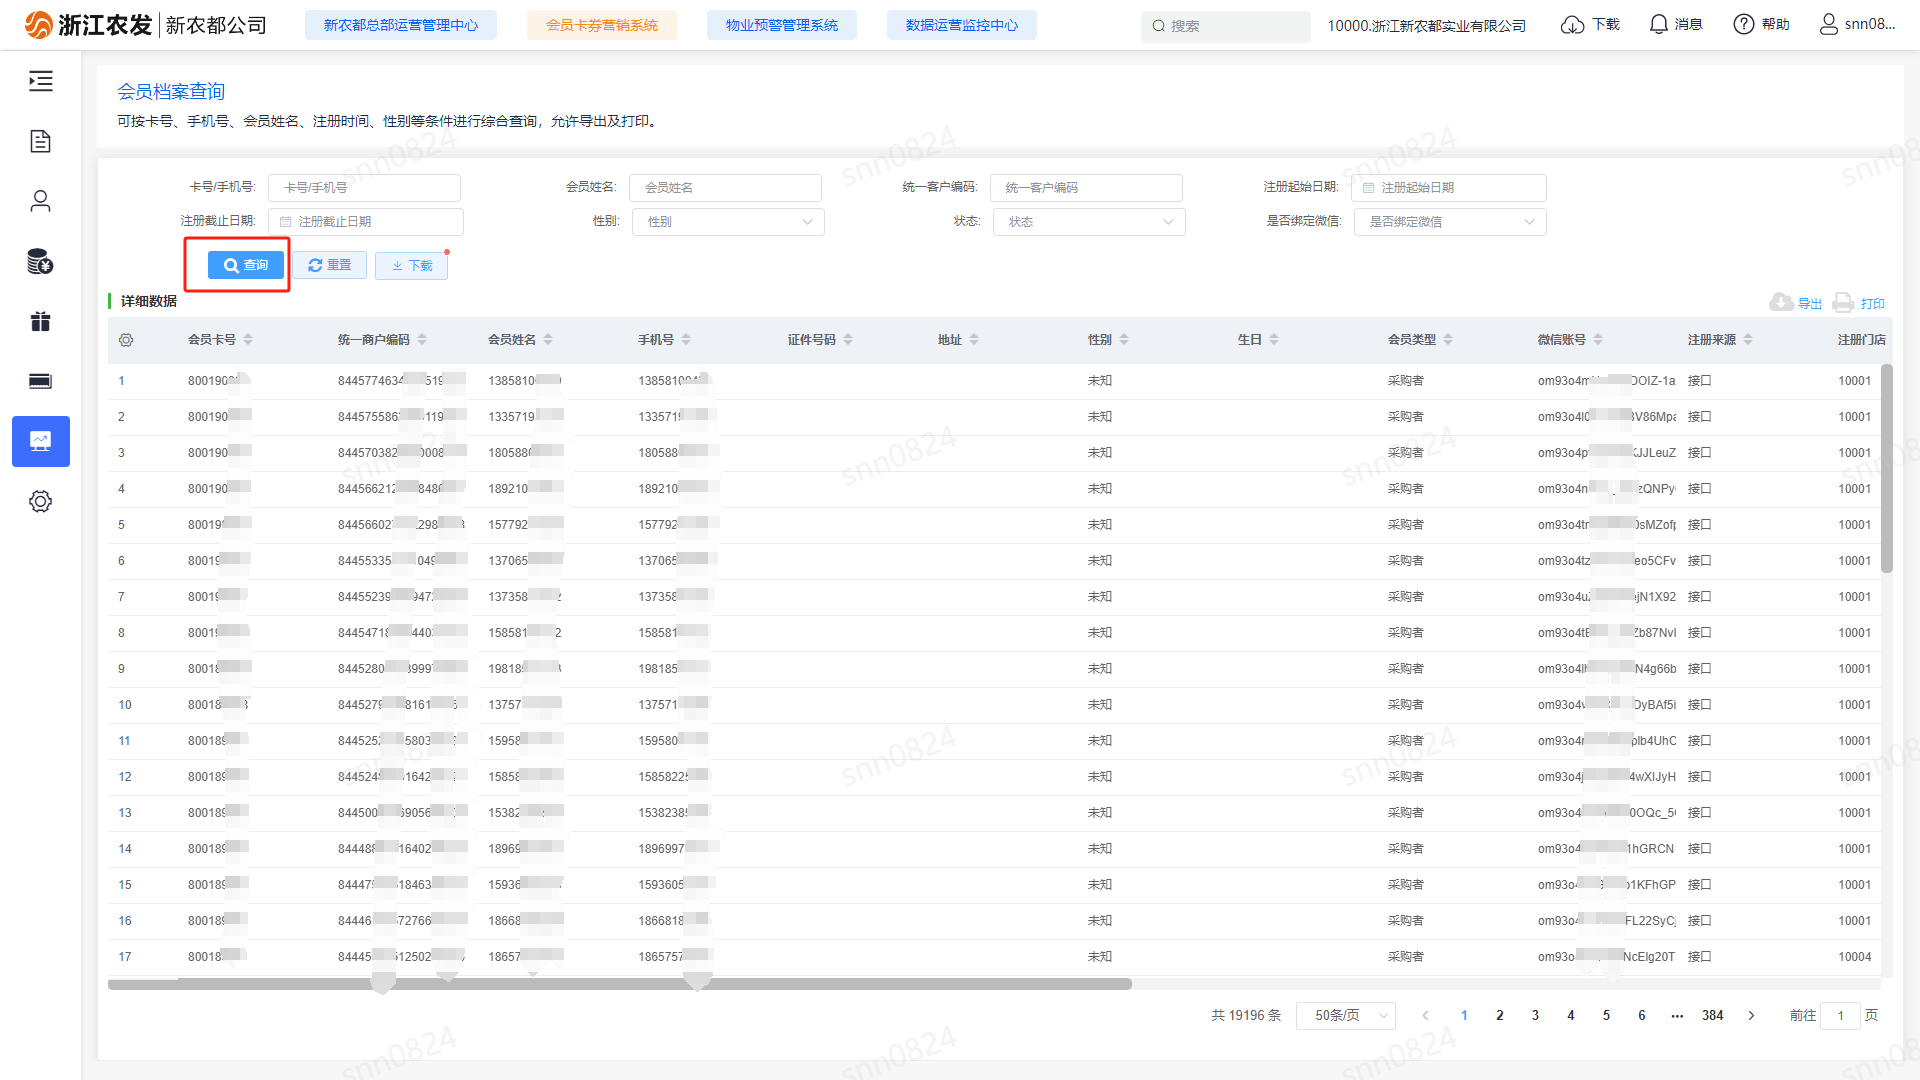Expand the 性别 dropdown
Image resolution: width=1920 pixels, height=1080 pixels.
728,222
